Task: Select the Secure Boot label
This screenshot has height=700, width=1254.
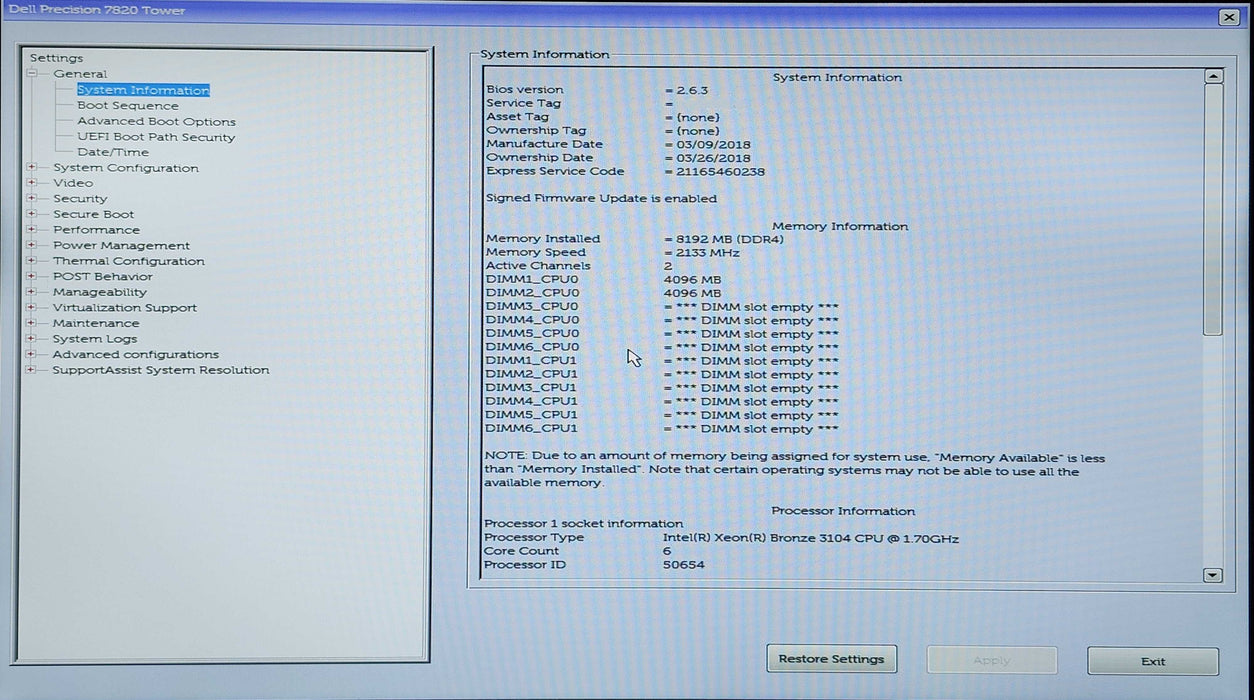Action: [x=93, y=214]
